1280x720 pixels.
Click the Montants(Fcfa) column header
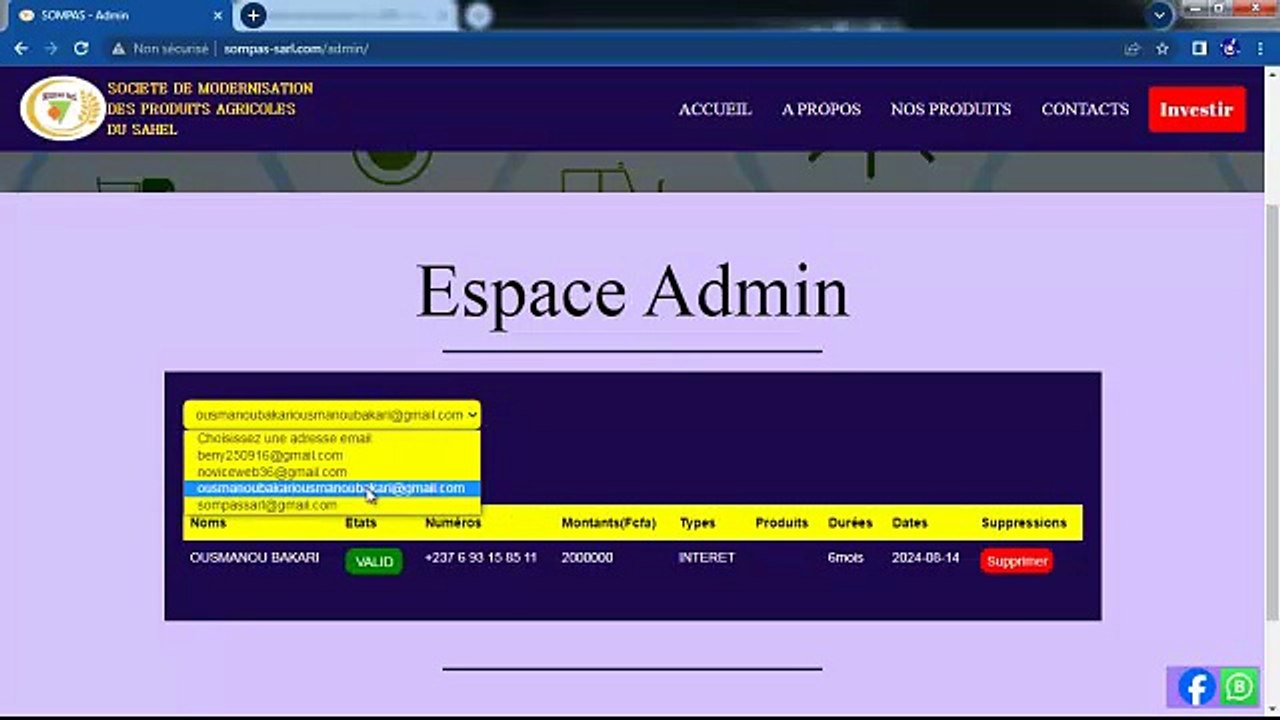tap(609, 523)
